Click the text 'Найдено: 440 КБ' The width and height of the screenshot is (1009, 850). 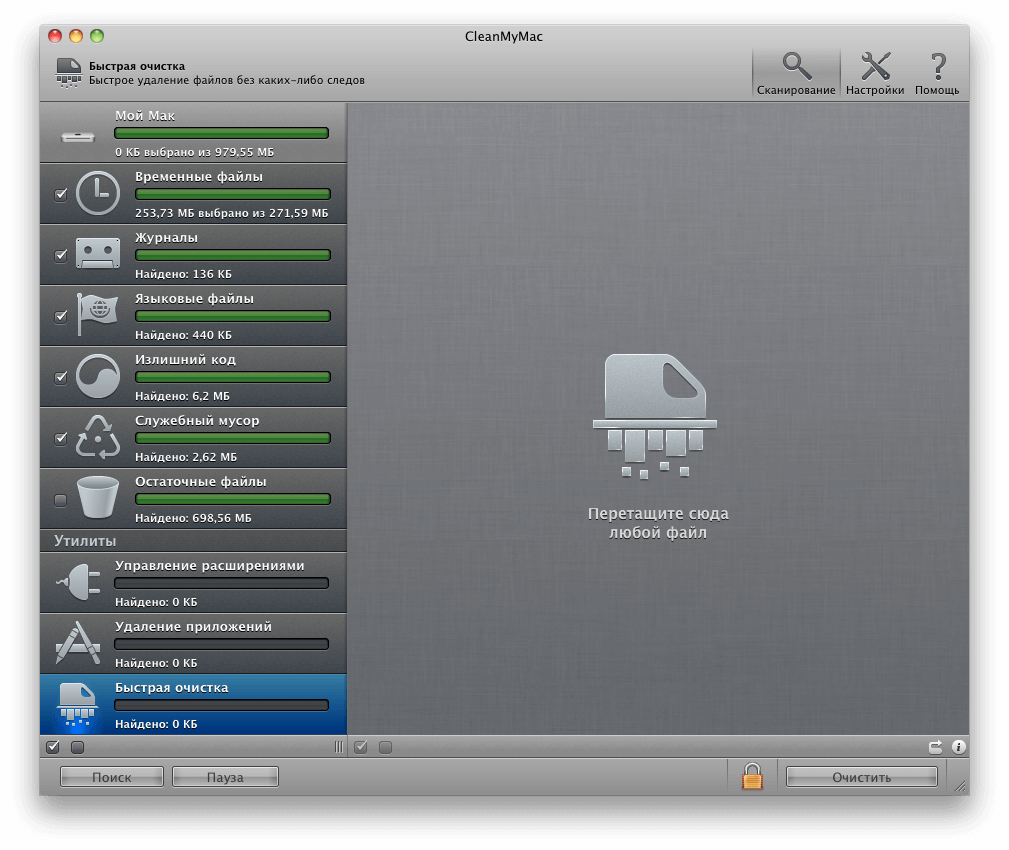(x=183, y=335)
